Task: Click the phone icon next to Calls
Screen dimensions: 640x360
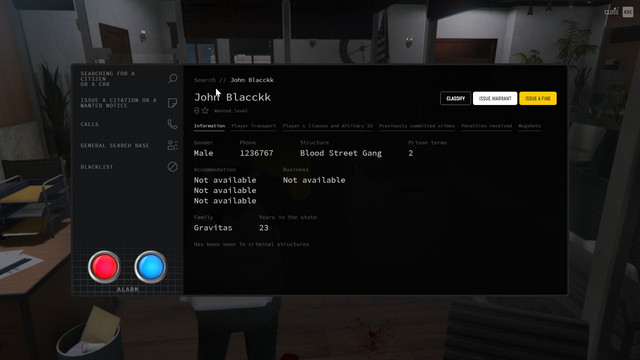Action: click(173, 124)
